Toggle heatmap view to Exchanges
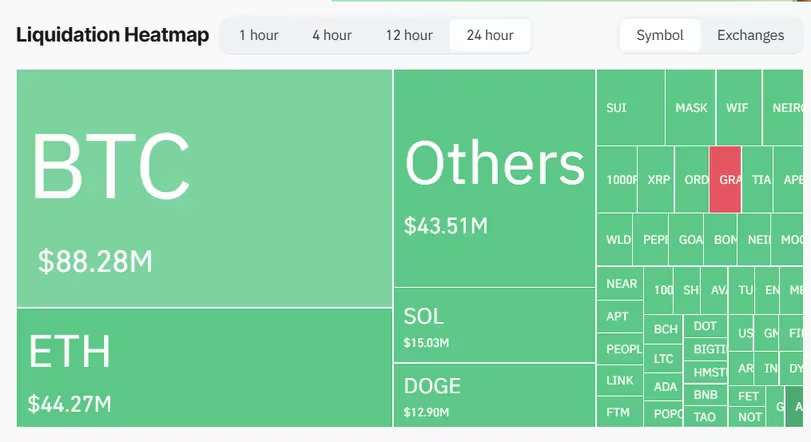811x442 pixels. [x=750, y=35]
